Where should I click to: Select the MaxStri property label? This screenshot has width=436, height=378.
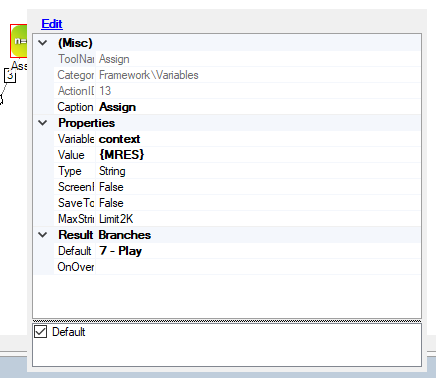75,219
